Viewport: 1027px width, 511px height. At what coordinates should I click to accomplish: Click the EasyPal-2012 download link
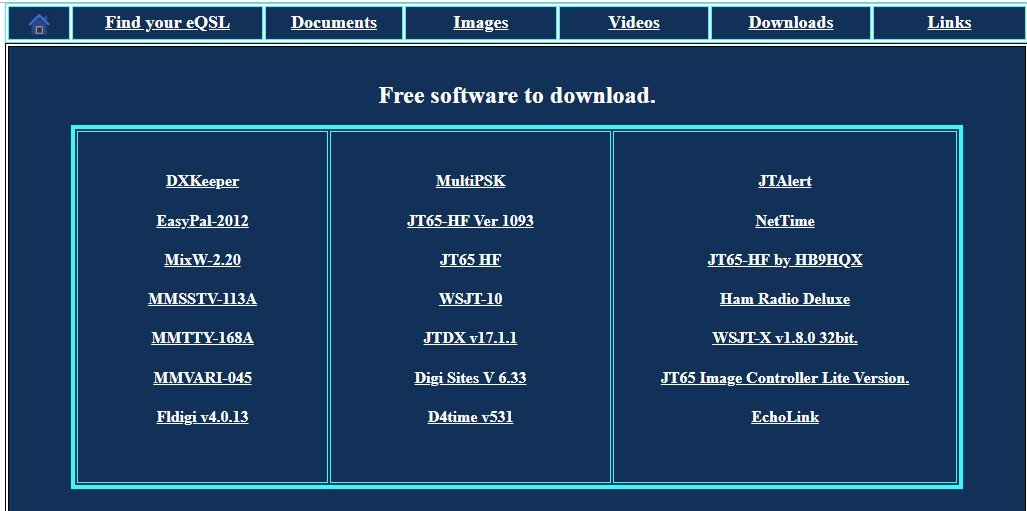pos(202,221)
